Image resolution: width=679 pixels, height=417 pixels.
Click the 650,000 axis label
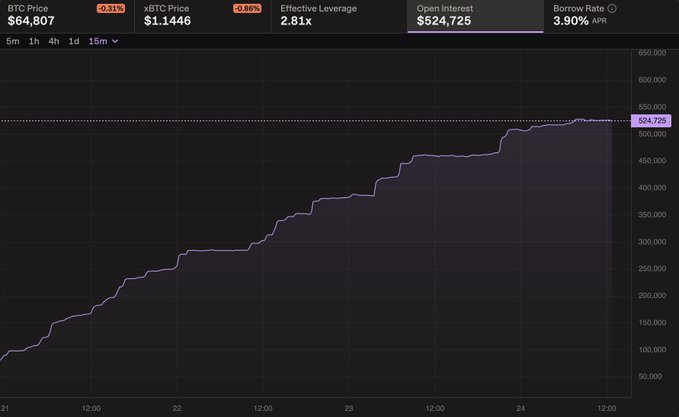(x=652, y=53)
